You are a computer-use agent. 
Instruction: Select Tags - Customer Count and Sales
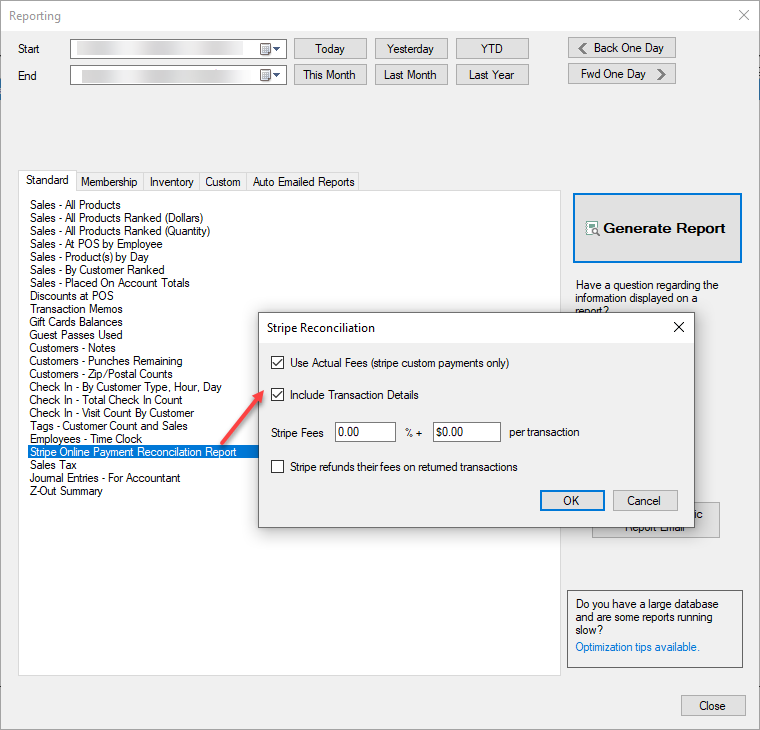pyautogui.click(x=109, y=426)
